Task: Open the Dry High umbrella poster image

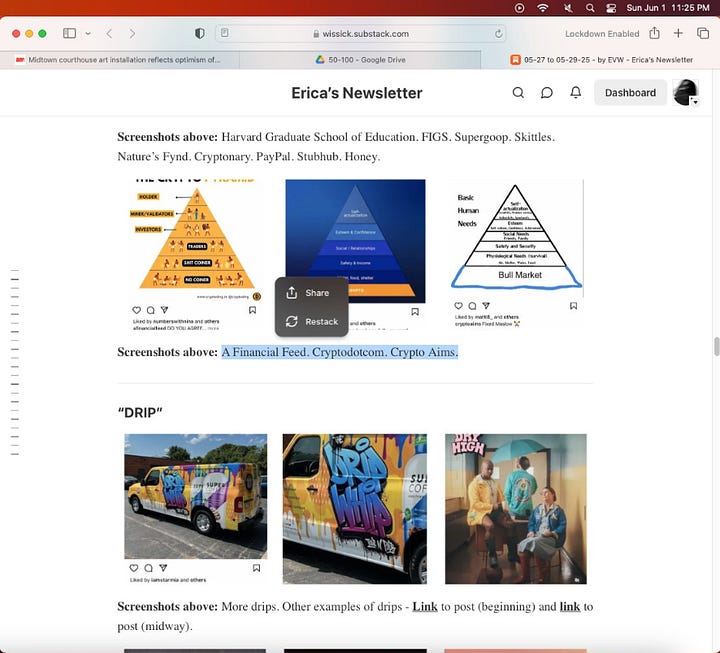Action: [x=516, y=509]
